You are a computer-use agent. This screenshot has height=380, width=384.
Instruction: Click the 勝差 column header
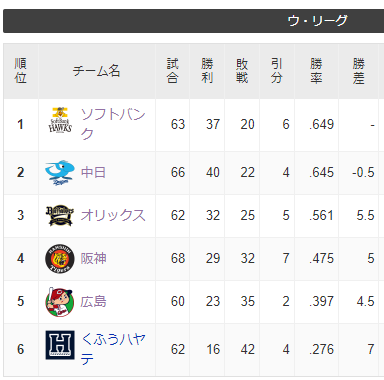pos(359,71)
